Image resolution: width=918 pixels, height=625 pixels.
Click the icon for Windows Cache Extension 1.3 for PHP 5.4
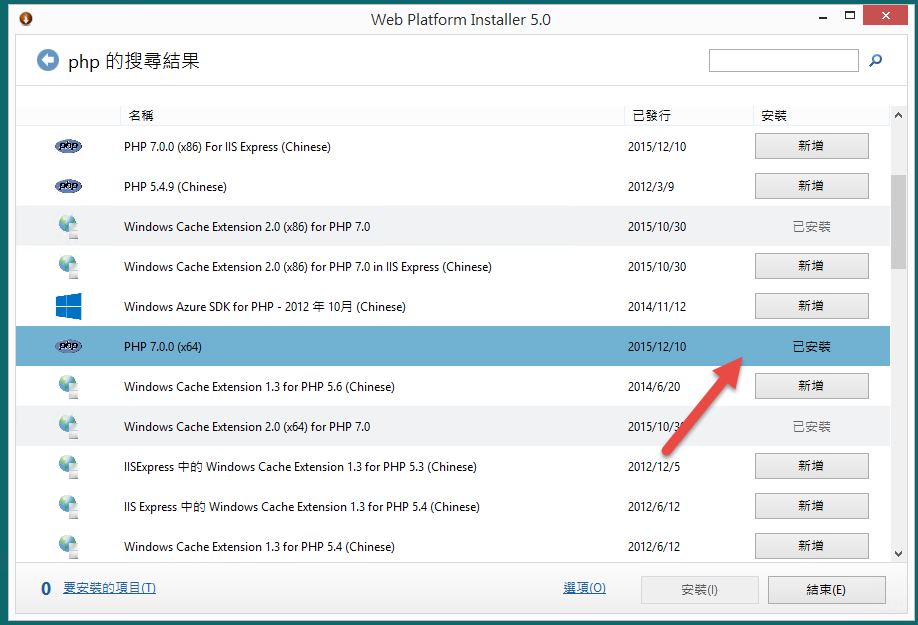coord(68,546)
